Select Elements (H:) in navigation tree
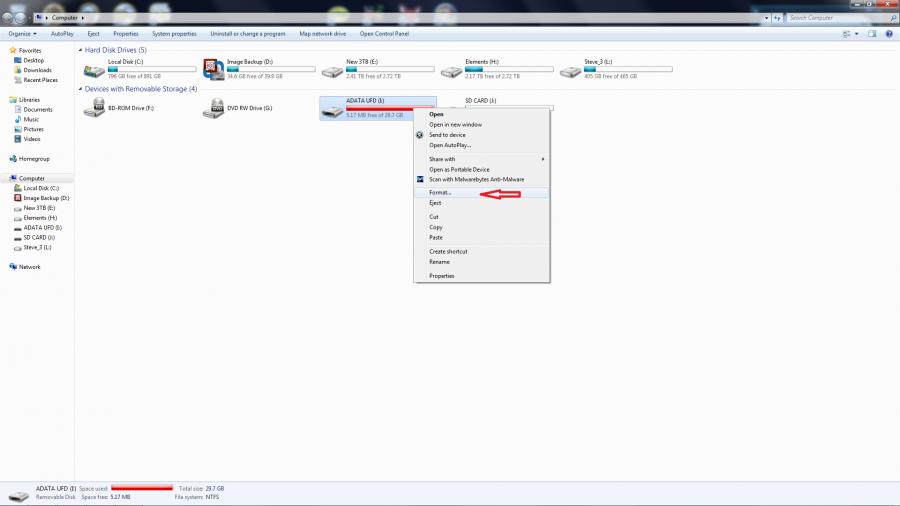 [x=40, y=217]
